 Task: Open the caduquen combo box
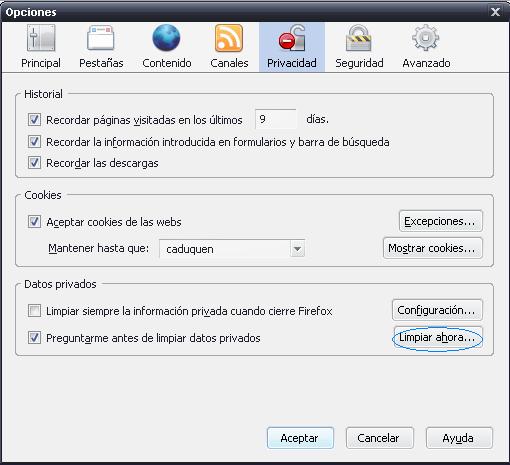[x=232, y=249]
